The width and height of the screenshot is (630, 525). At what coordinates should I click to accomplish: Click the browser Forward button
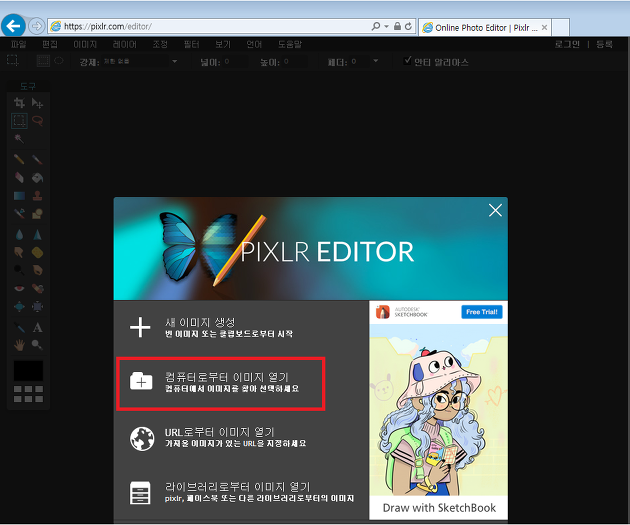click(x=37, y=26)
